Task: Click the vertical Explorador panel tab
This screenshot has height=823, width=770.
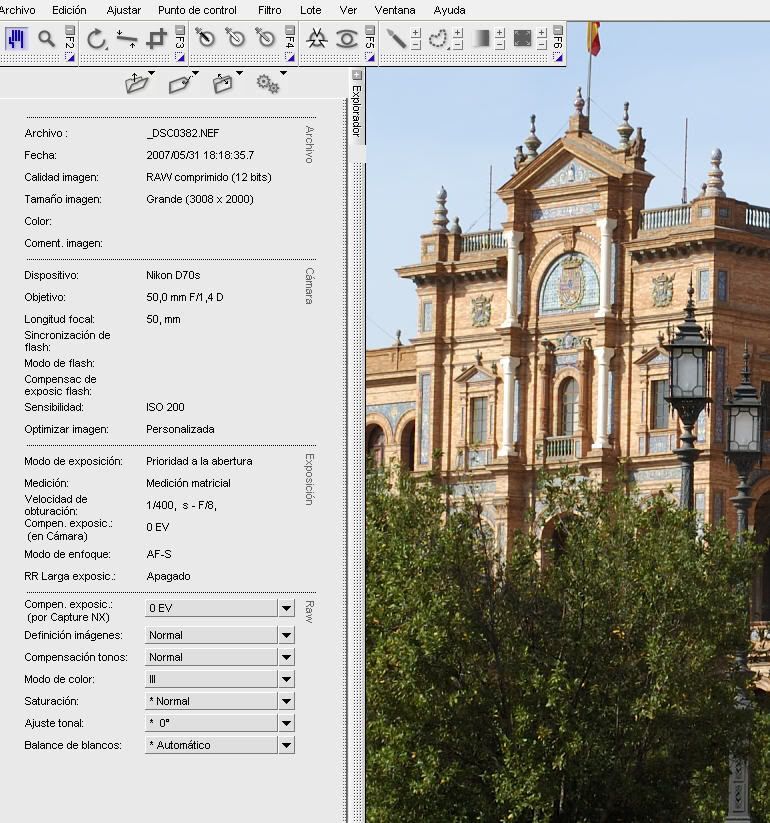Action: tap(356, 111)
